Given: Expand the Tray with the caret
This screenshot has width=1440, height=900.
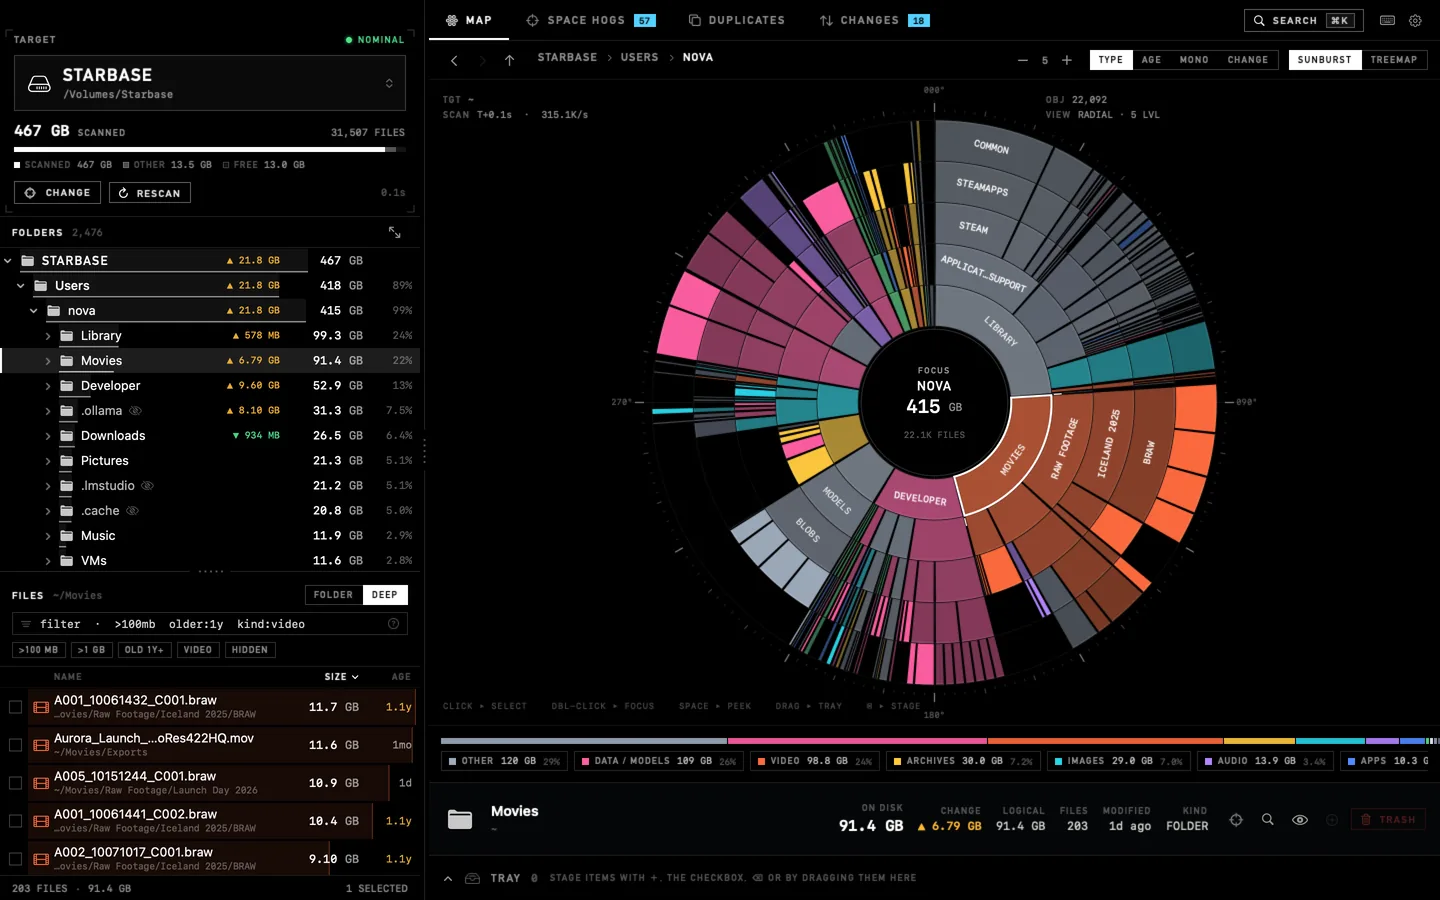Looking at the screenshot, I should point(448,878).
